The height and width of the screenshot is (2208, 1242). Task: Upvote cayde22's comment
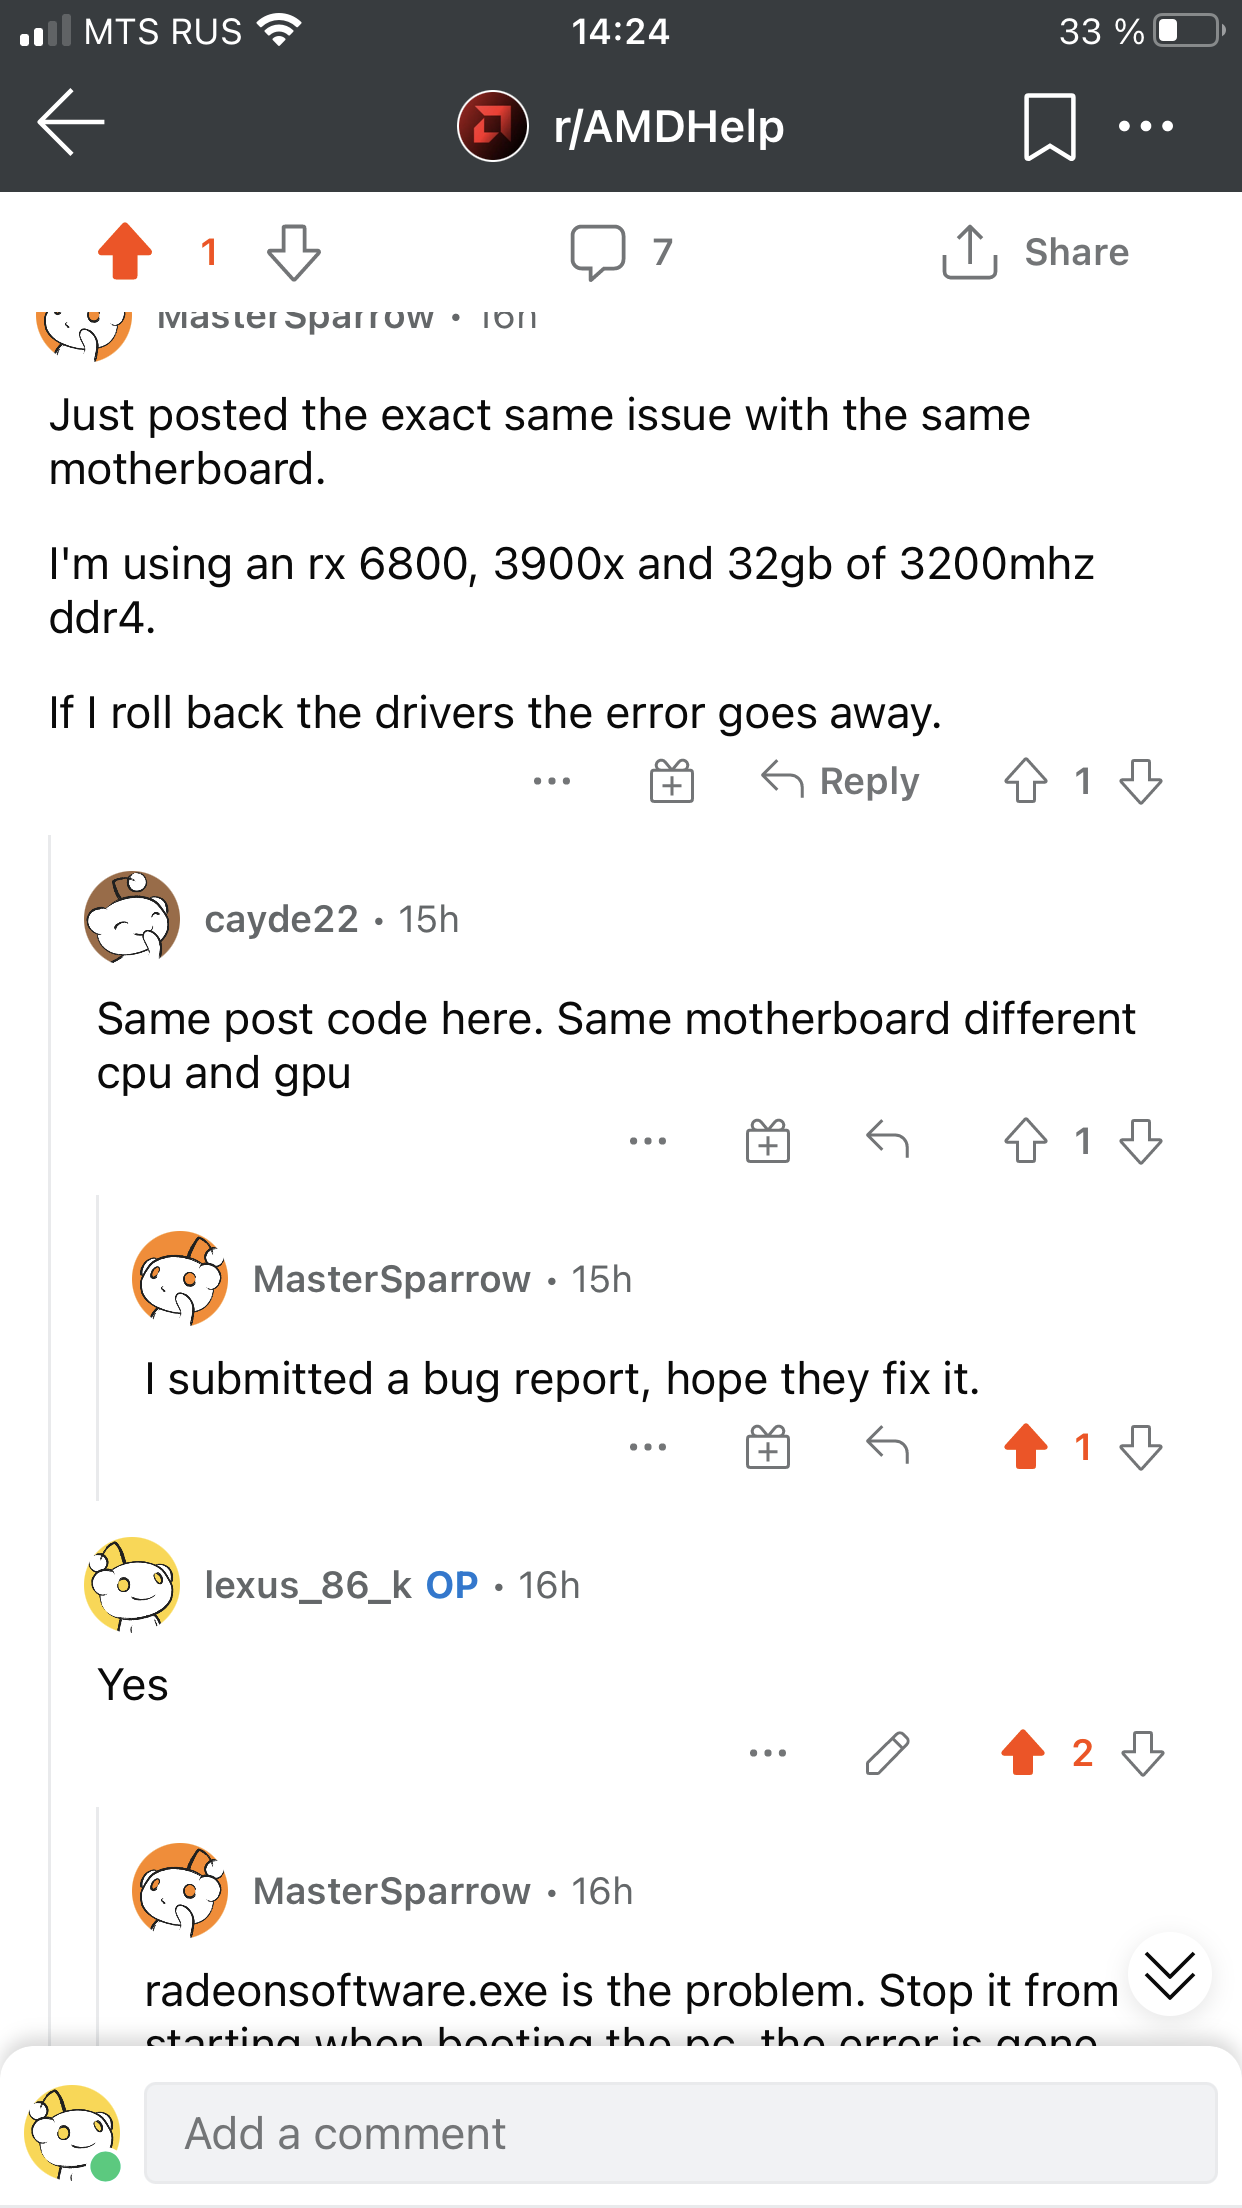[x=1025, y=1141]
